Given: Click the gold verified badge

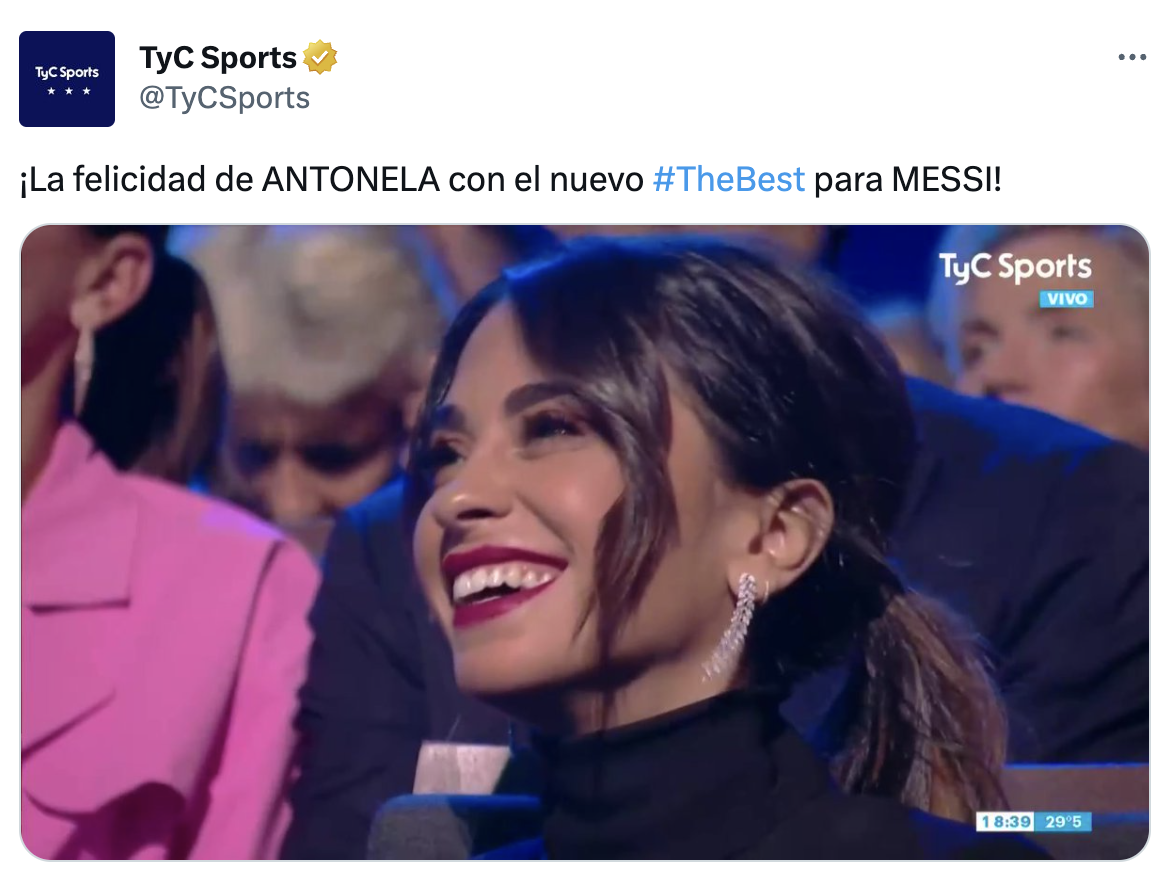Looking at the screenshot, I should pyautogui.click(x=320, y=57).
